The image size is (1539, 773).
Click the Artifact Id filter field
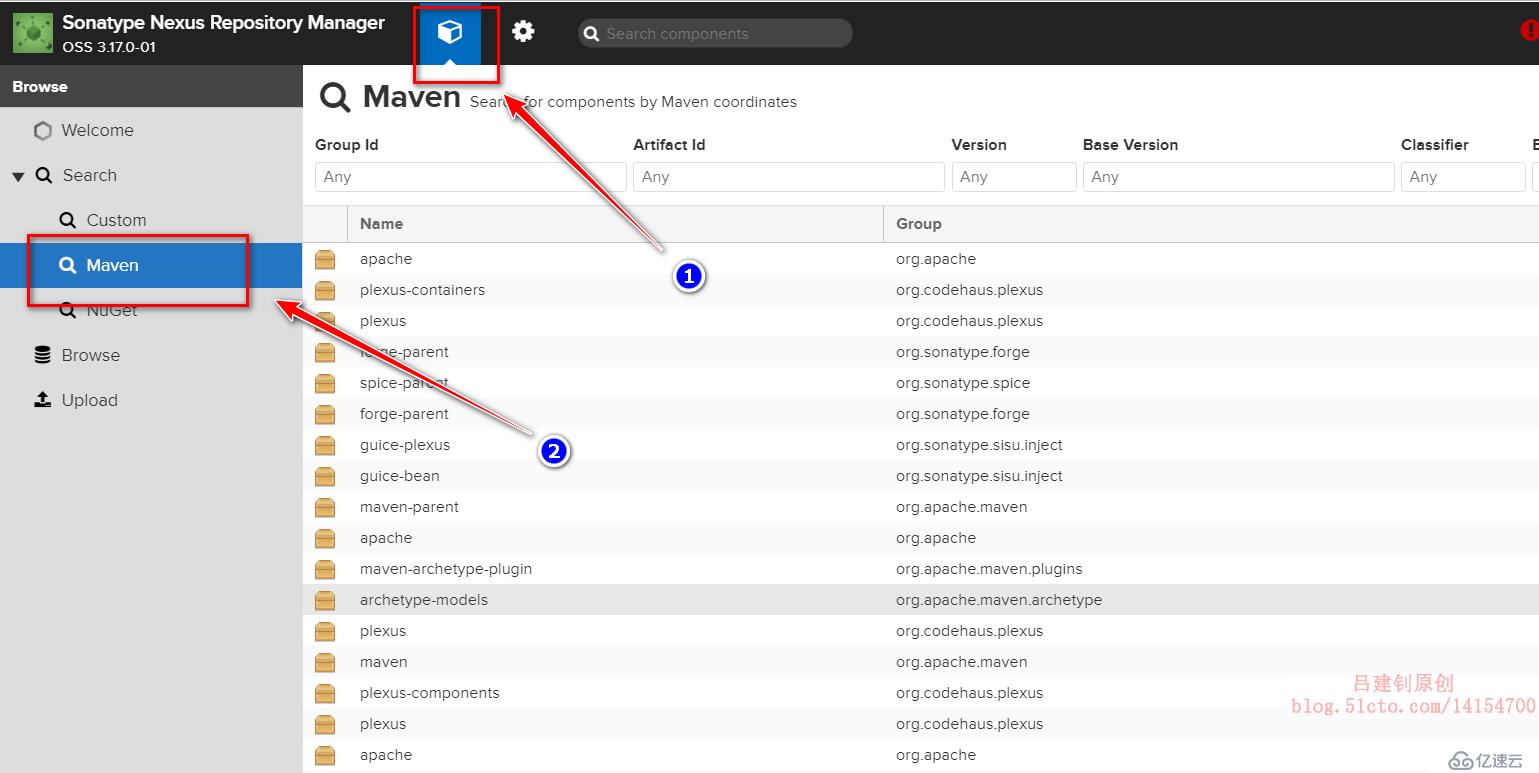tap(789, 177)
